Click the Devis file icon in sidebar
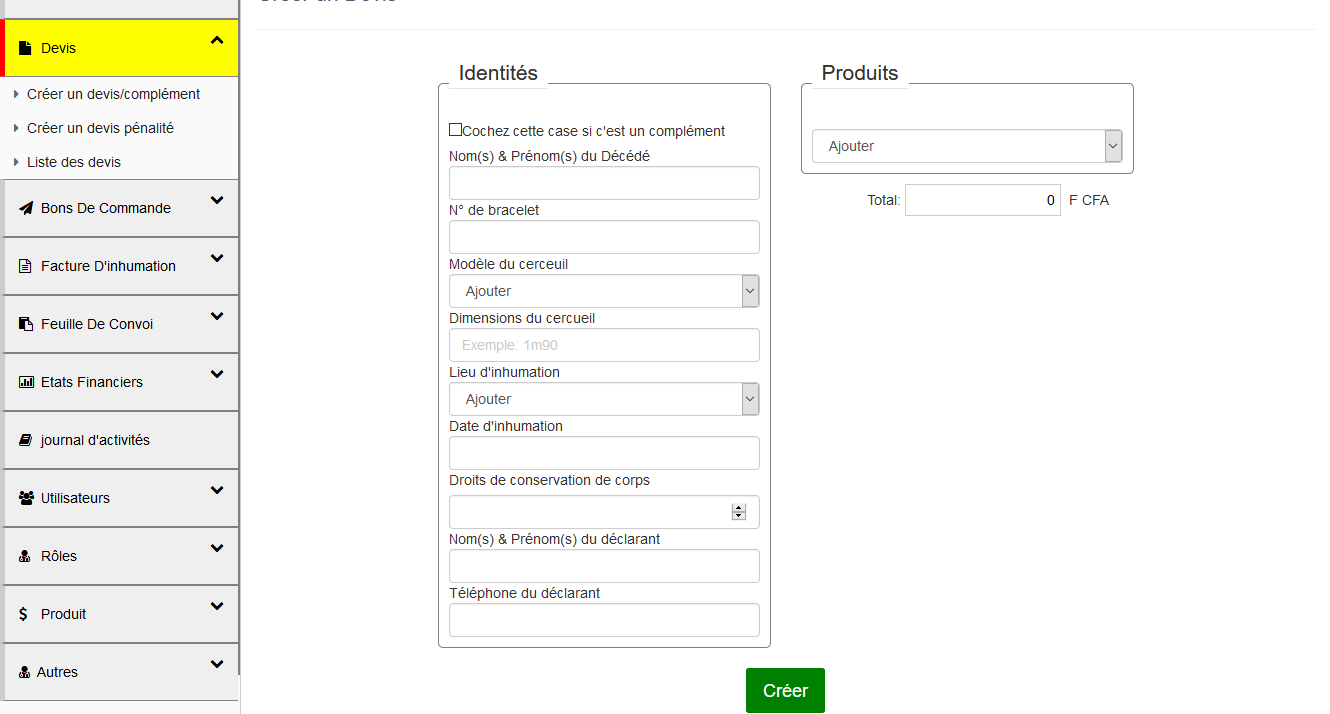 (25, 48)
